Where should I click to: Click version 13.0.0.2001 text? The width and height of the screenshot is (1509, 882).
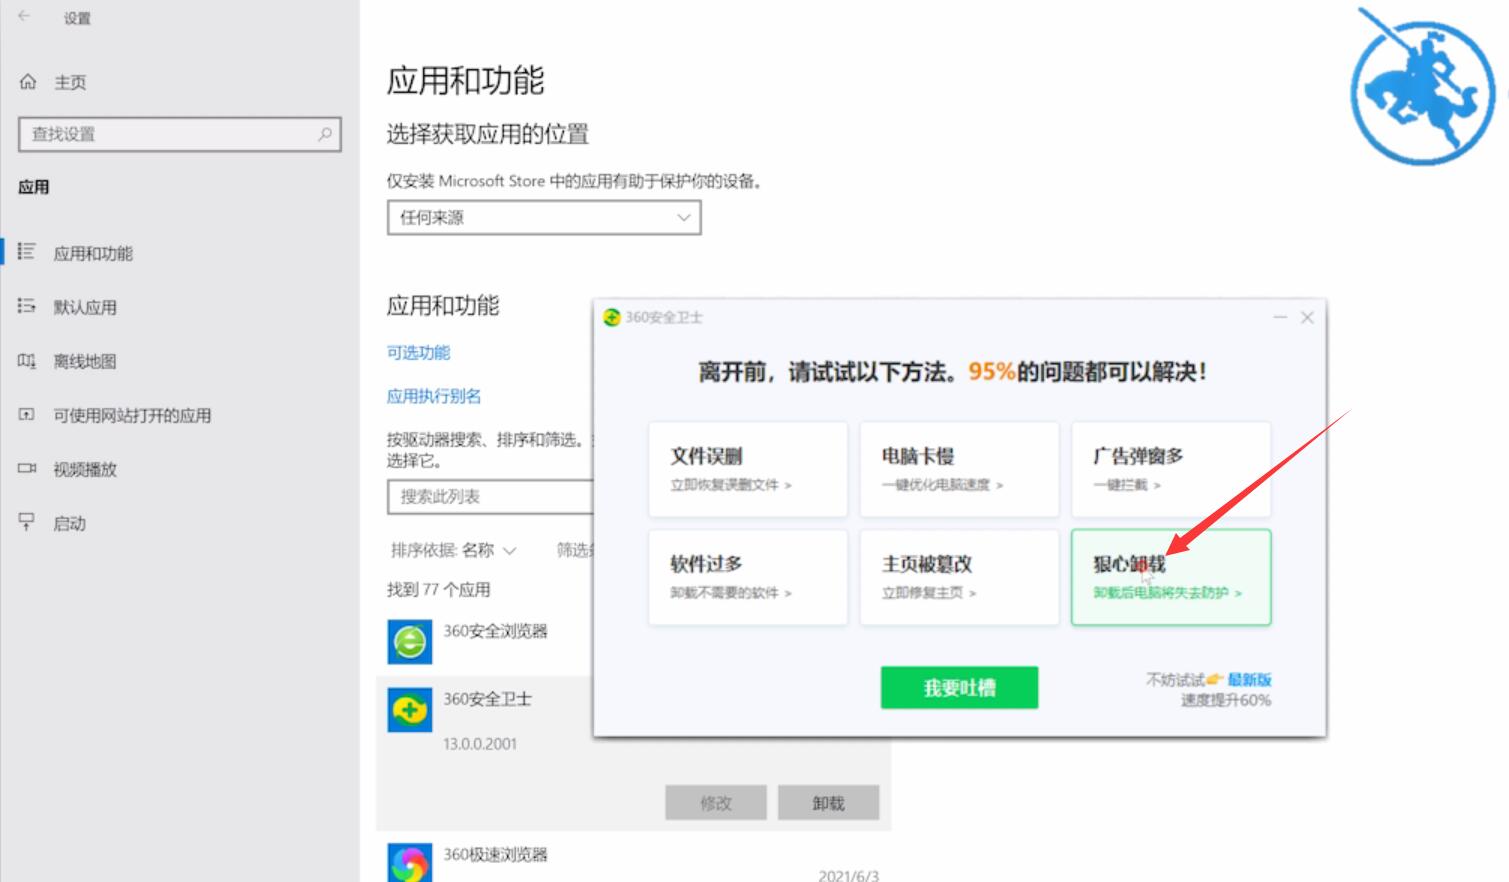480,744
